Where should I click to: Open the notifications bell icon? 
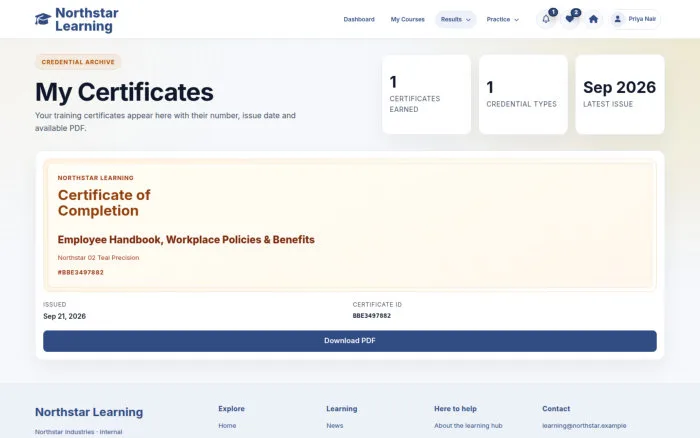pos(546,19)
